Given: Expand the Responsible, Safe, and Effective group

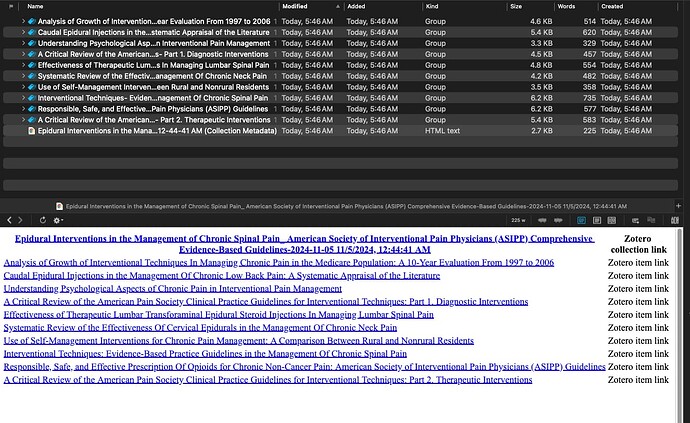Looking at the screenshot, I should click(21, 109).
